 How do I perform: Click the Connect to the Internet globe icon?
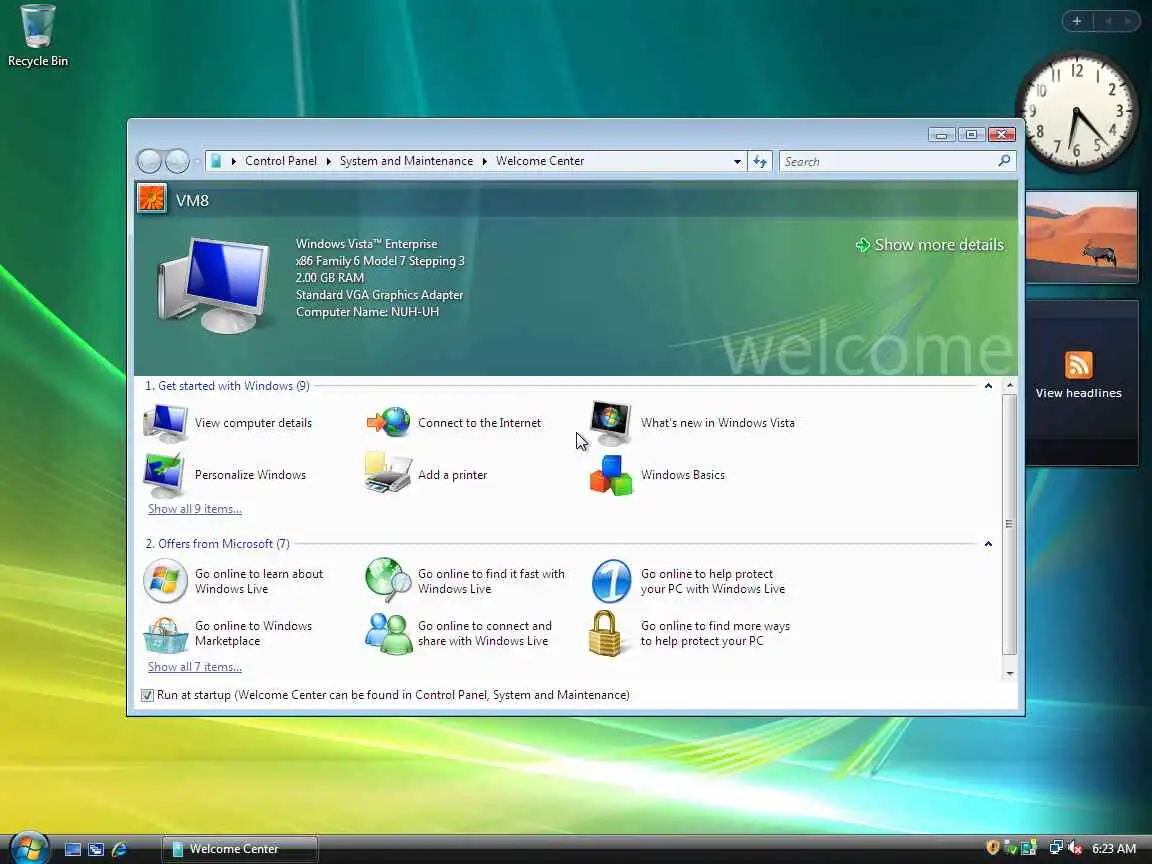(x=388, y=422)
